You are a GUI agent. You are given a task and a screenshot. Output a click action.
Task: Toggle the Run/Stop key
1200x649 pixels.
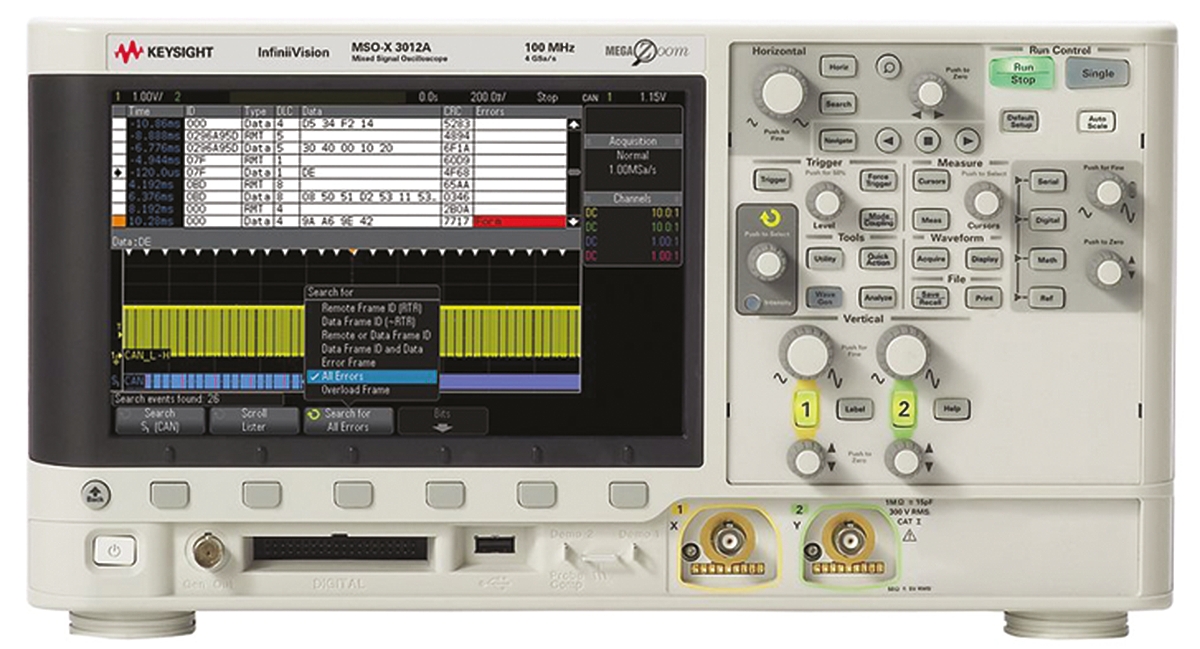tap(1022, 73)
